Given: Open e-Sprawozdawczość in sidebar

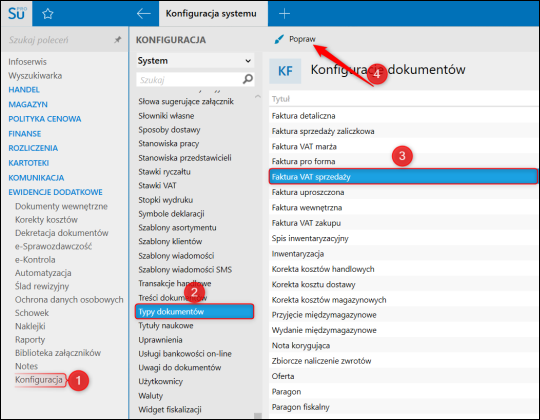Looking at the screenshot, I should coord(53,246).
